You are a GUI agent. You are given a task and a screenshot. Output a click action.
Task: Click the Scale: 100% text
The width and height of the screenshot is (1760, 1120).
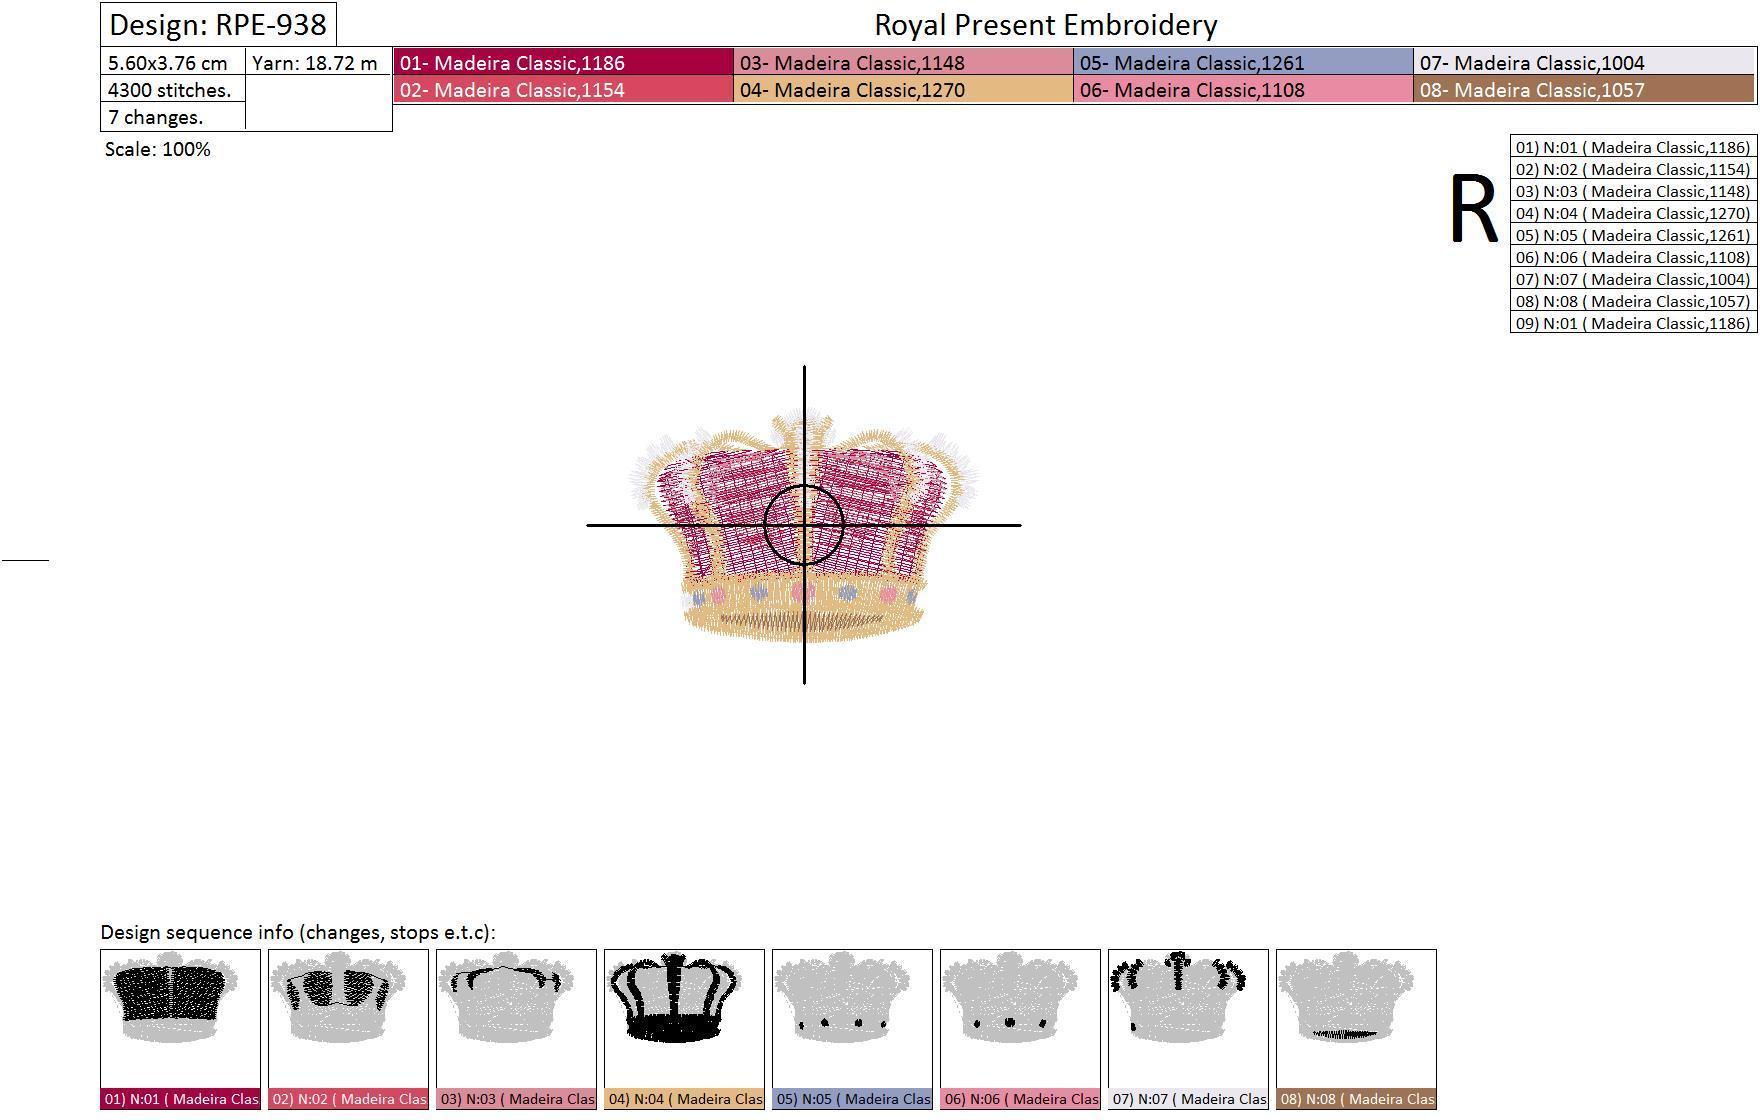click(157, 149)
